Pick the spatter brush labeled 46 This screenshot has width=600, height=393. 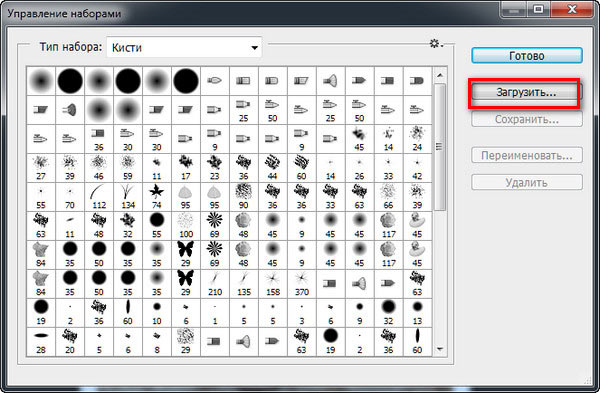(x=99, y=168)
